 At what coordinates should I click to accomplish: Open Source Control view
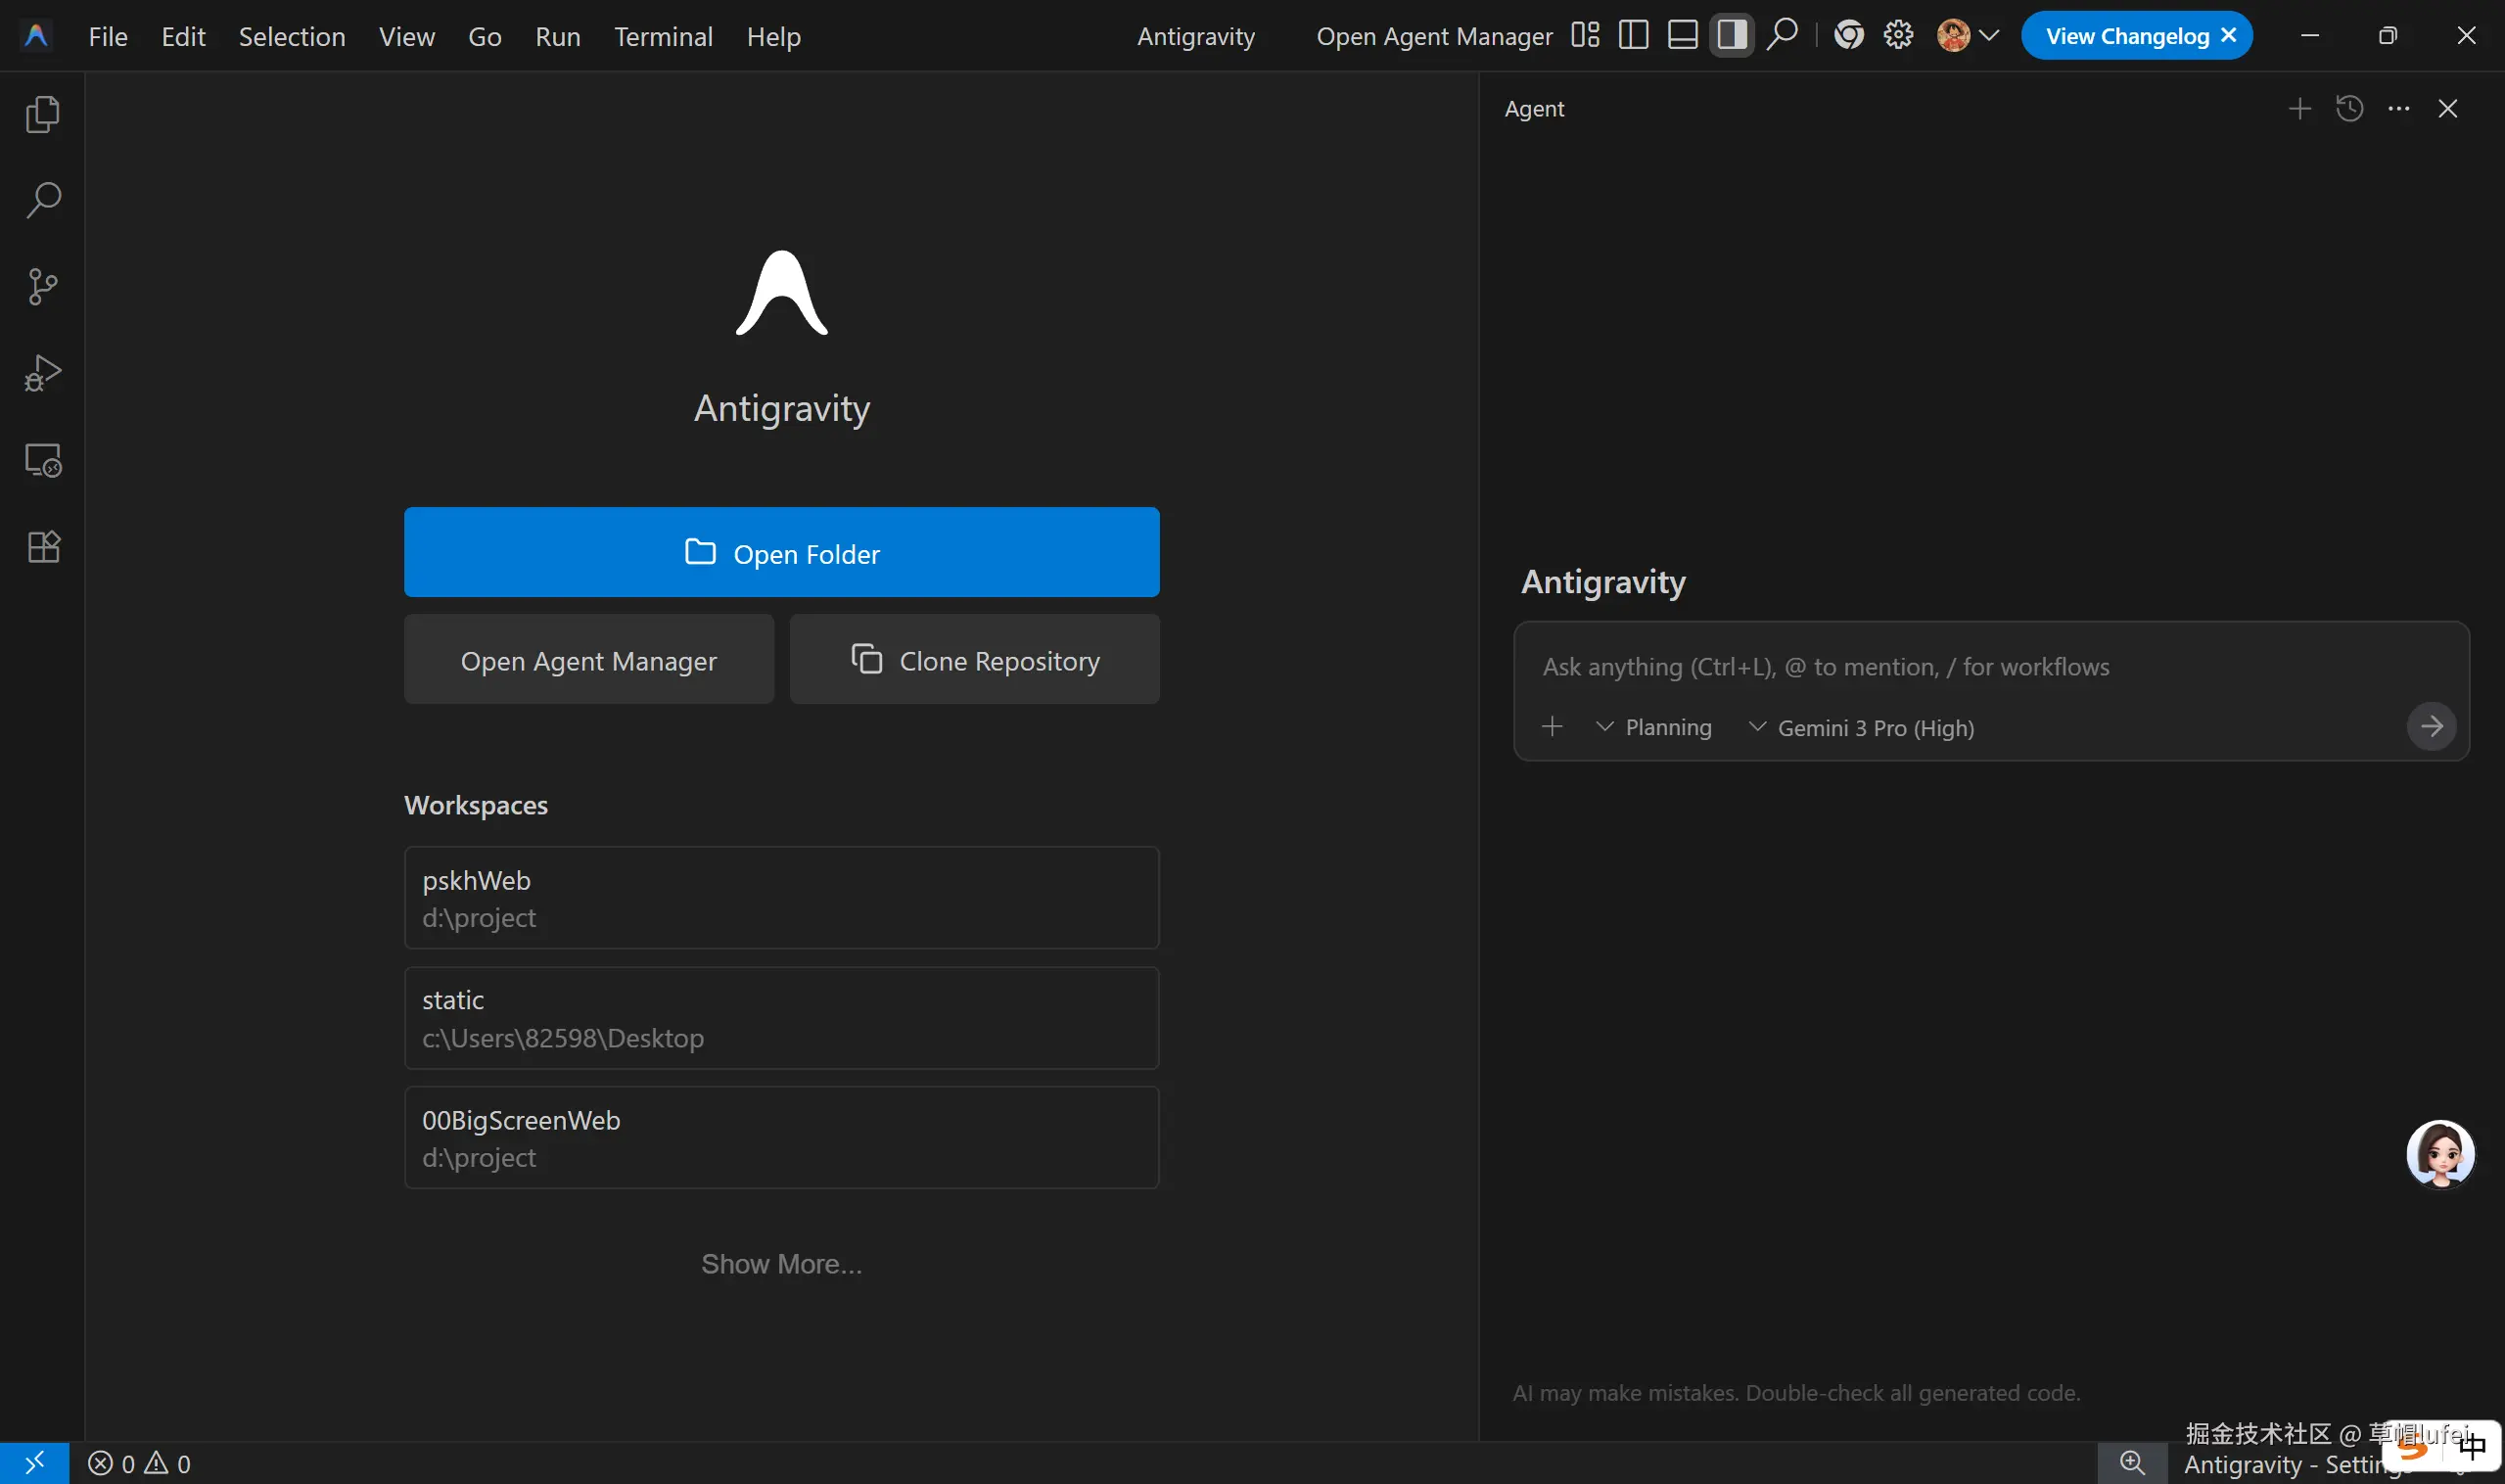click(42, 287)
